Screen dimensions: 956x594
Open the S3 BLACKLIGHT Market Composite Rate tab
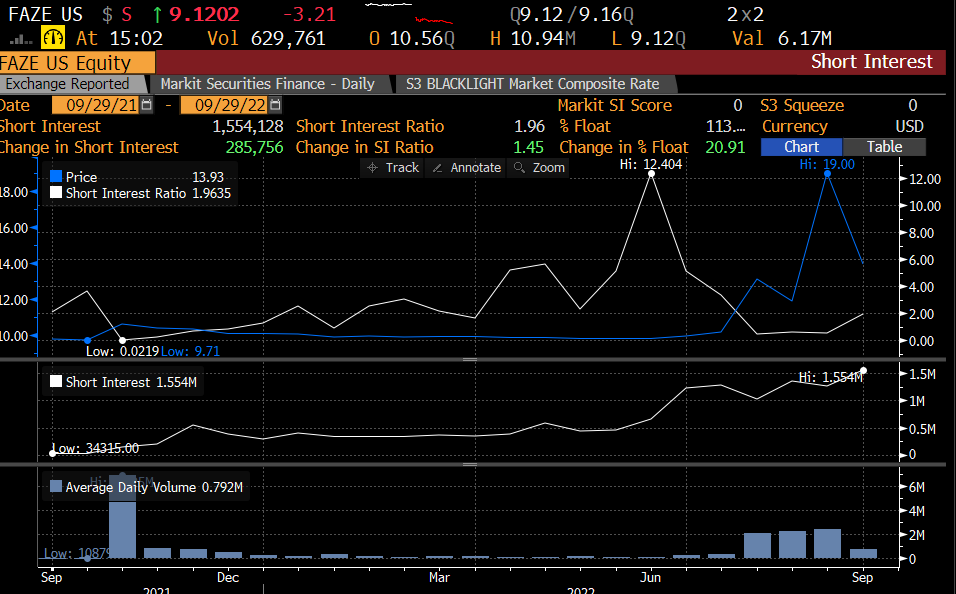(533, 84)
